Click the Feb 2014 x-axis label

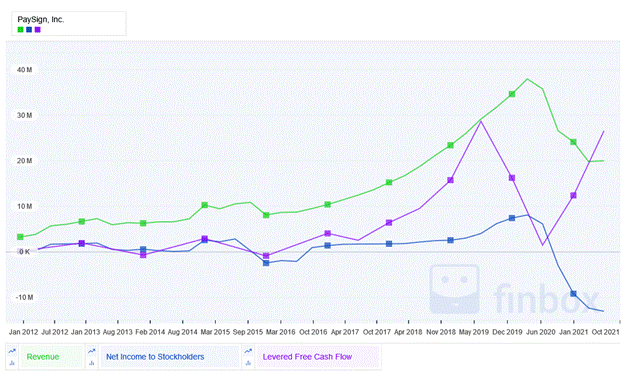(x=150, y=332)
